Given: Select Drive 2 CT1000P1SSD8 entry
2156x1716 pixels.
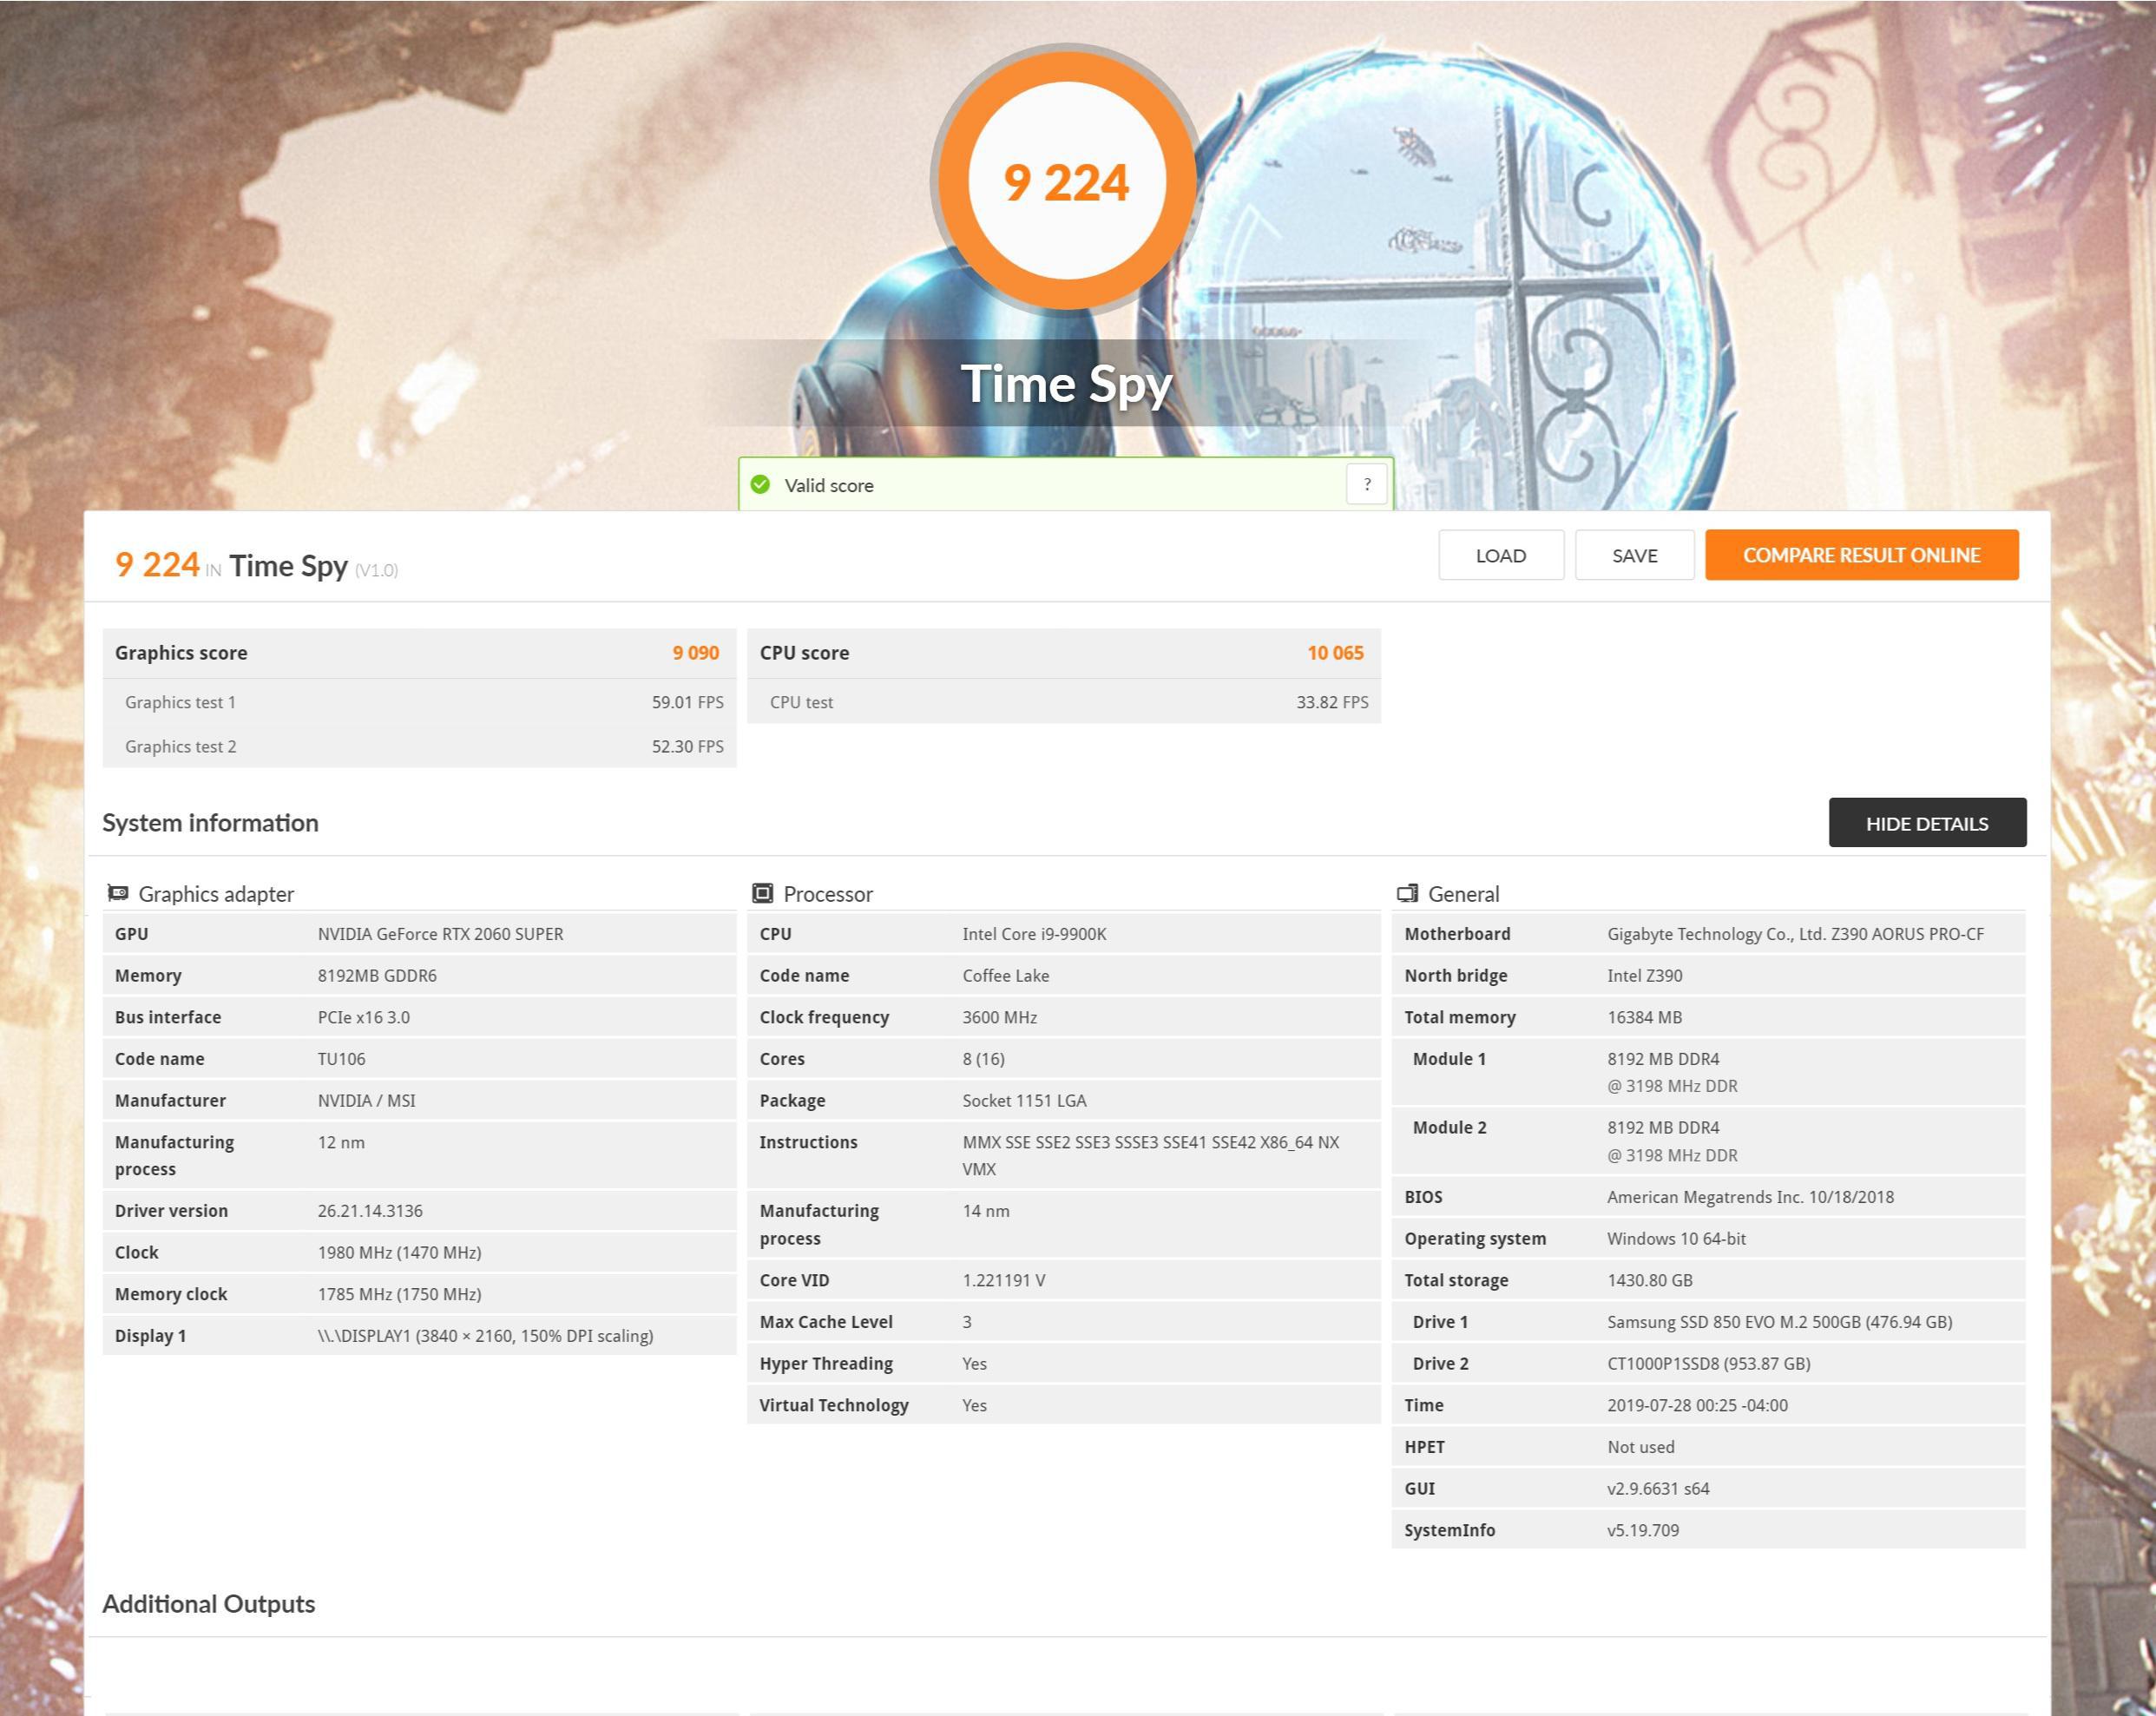Looking at the screenshot, I should tap(1708, 1364).
